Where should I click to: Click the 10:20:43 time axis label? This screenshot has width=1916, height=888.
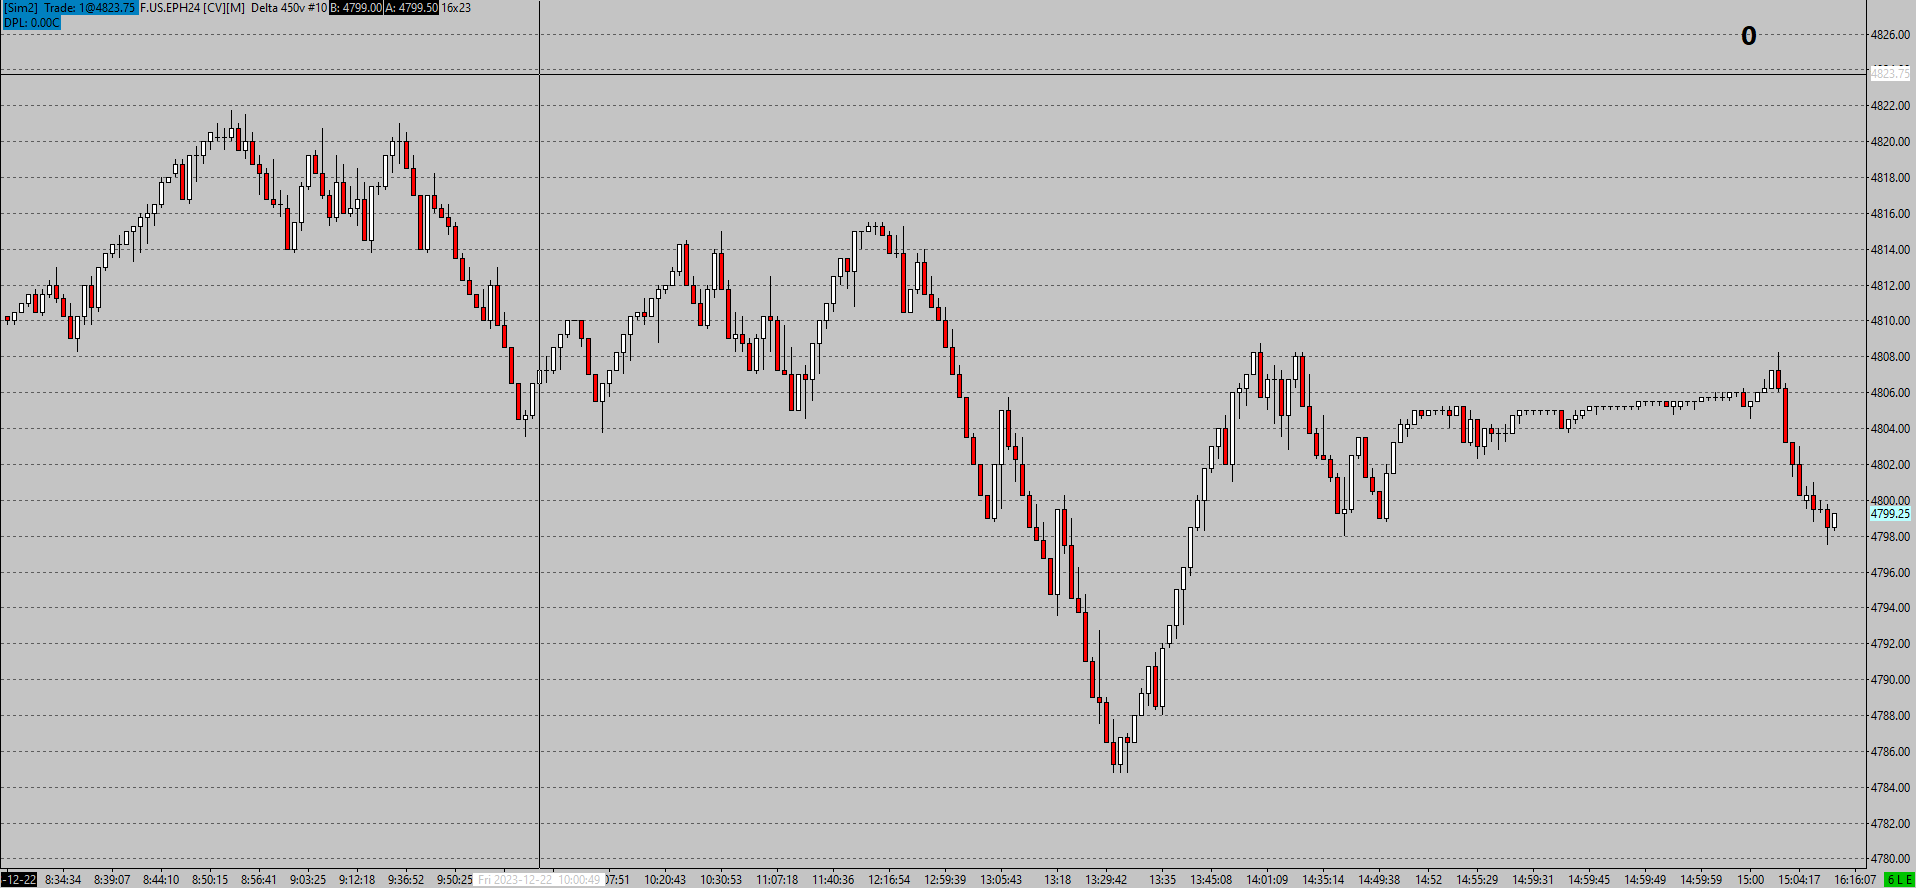(x=665, y=880)
